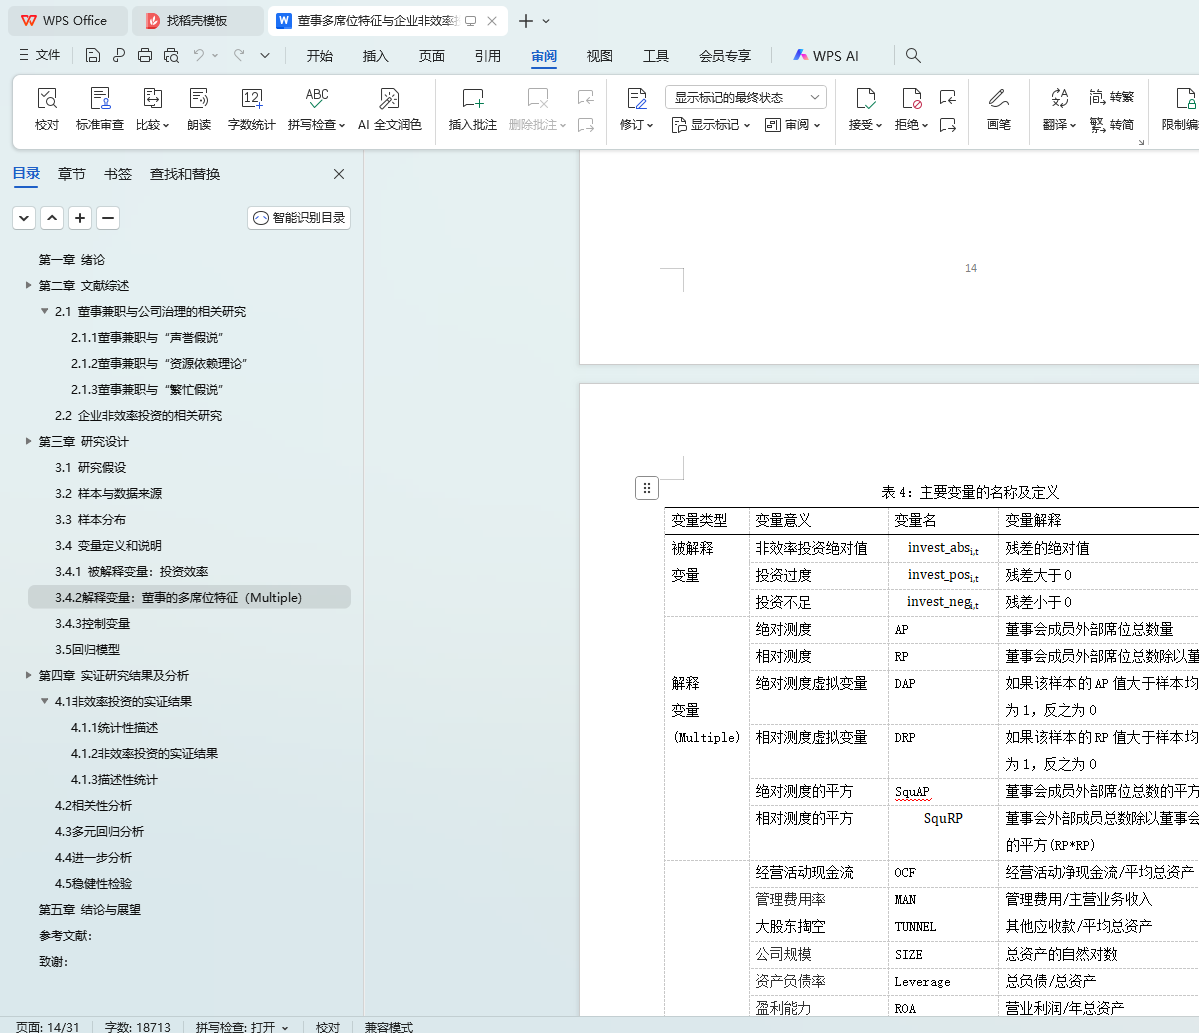Open the 显示标记 dropdown
Screen dimensions: 1199x1033
coord(710,125)
